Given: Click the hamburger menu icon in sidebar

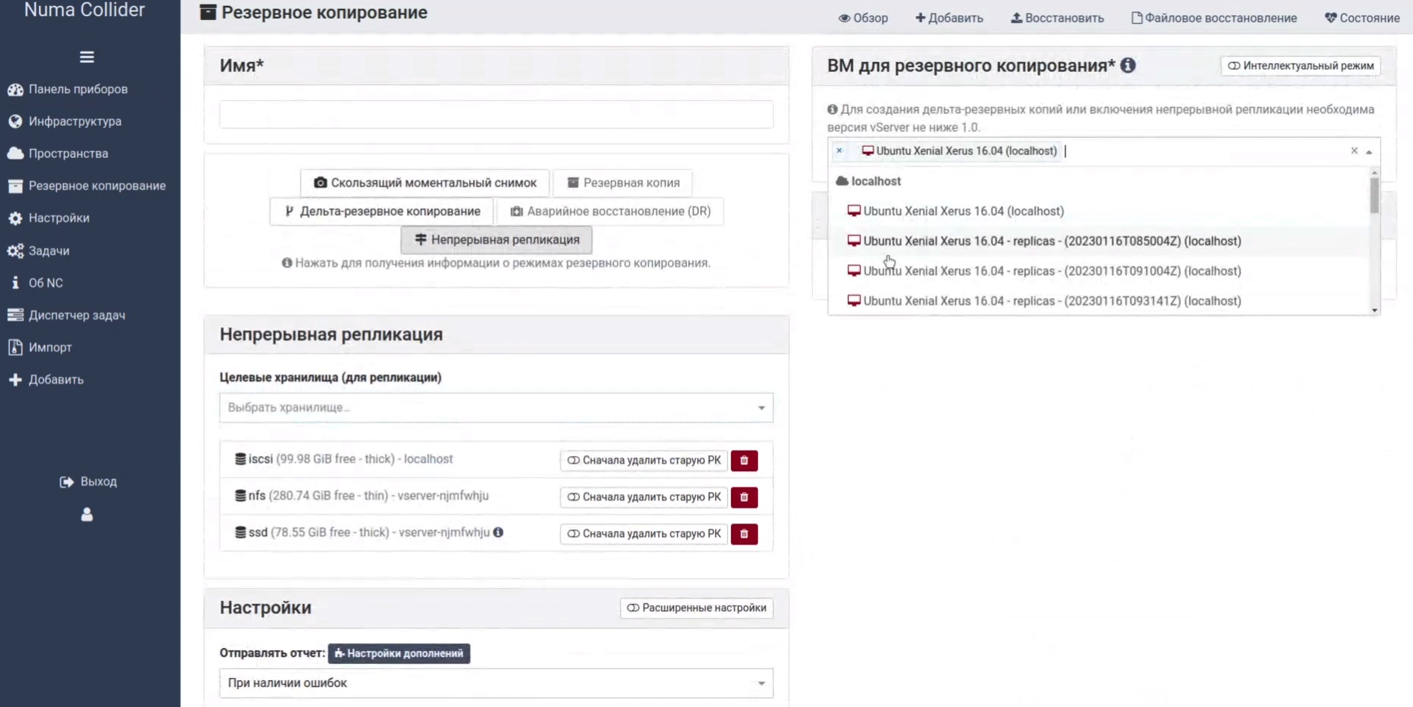Looking at the screenshot, I should point(87,57).
